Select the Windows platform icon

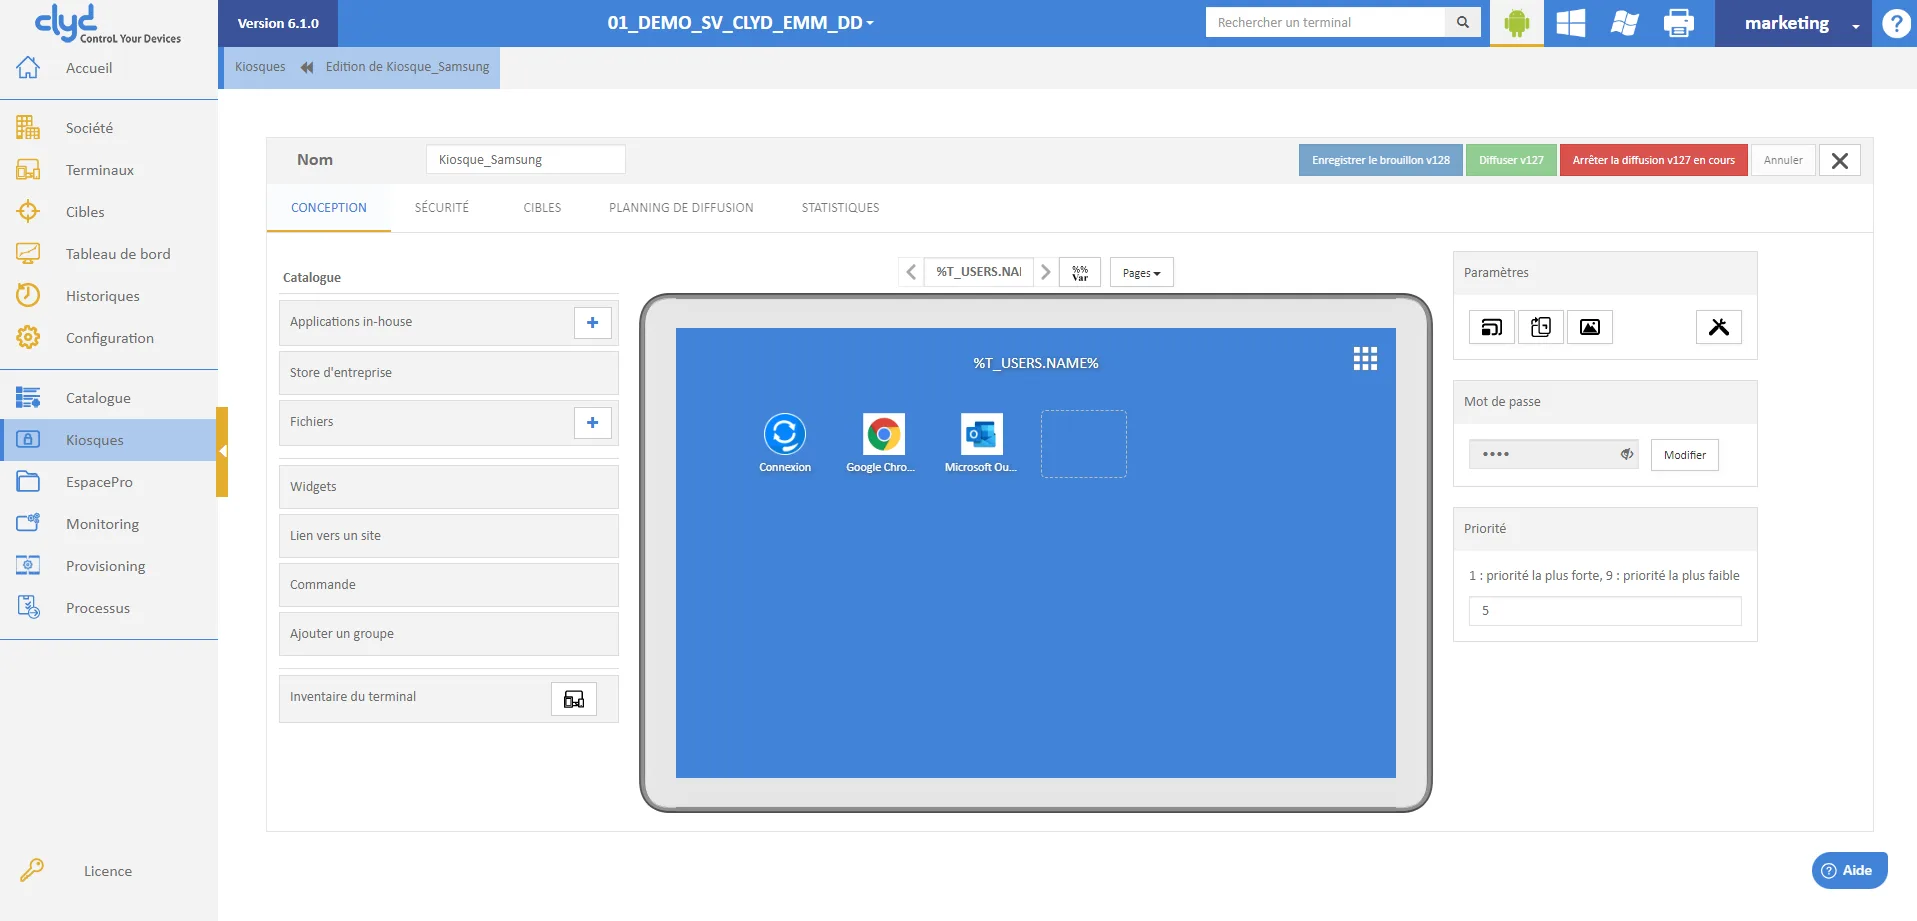pyautogui.click(x=1570, y=23)
